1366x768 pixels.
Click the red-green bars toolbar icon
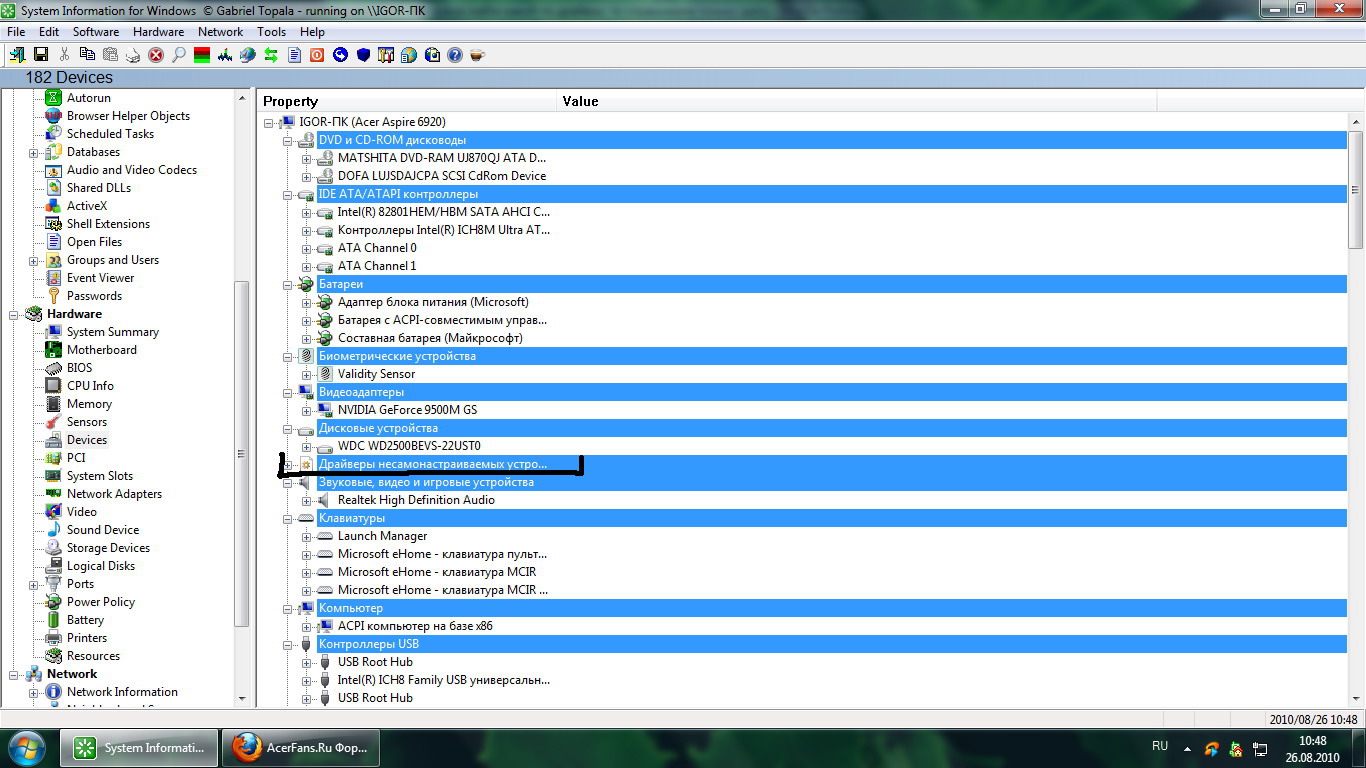coord(202,54)
